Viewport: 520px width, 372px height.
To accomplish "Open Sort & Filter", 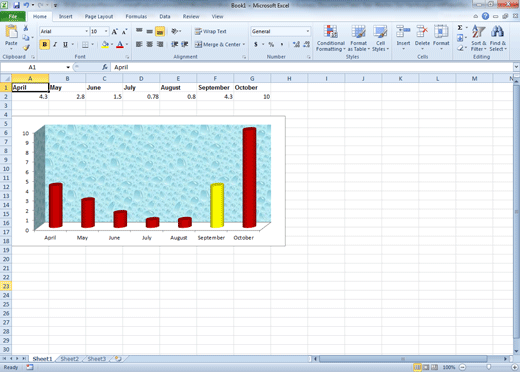I will (479, 38).
